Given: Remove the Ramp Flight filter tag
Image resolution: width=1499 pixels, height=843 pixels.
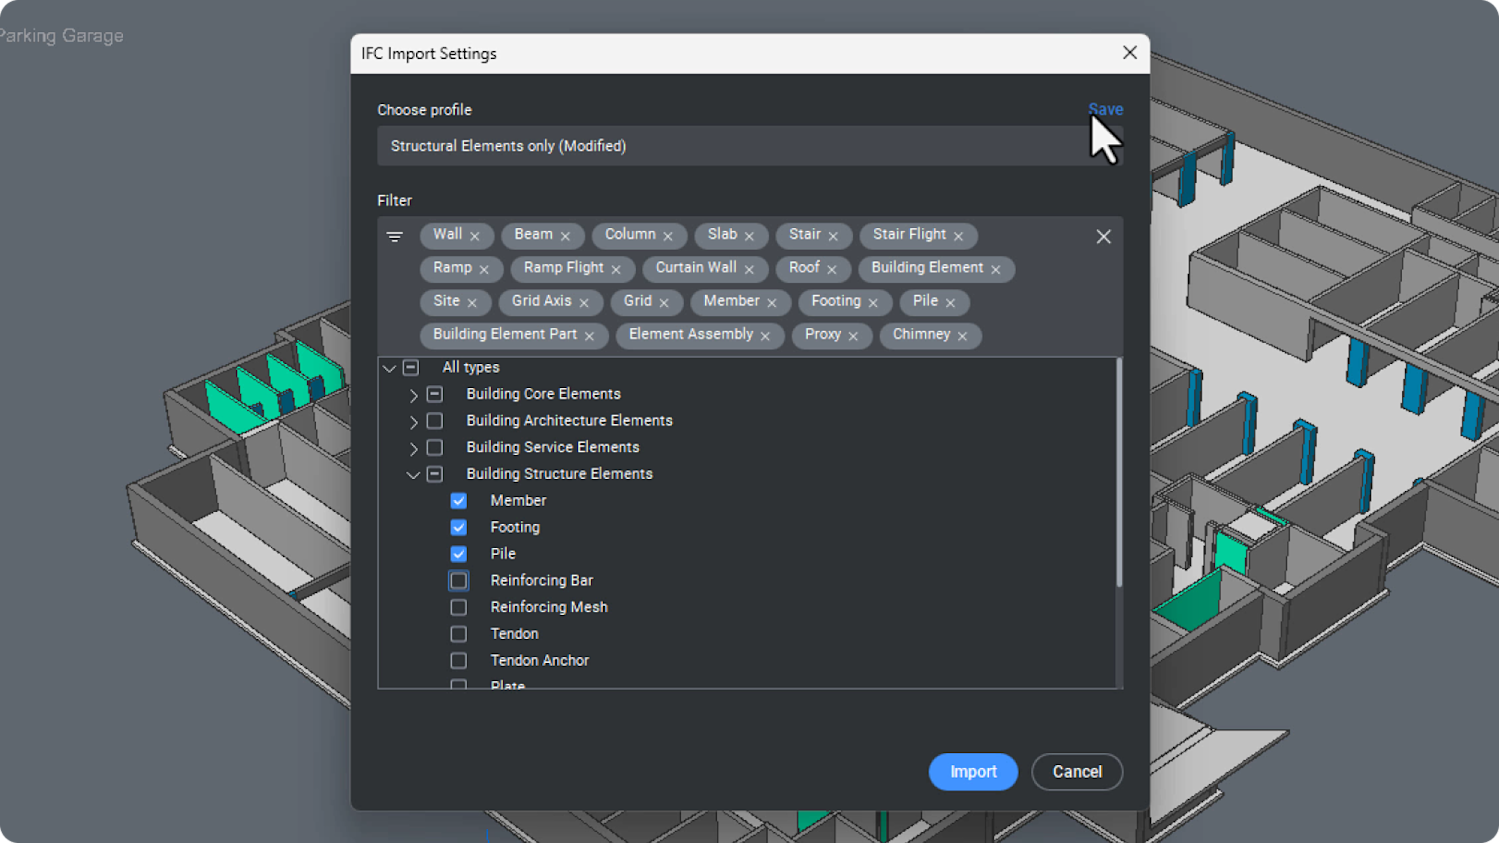Looking at the screenshot, I should [616, 269].
